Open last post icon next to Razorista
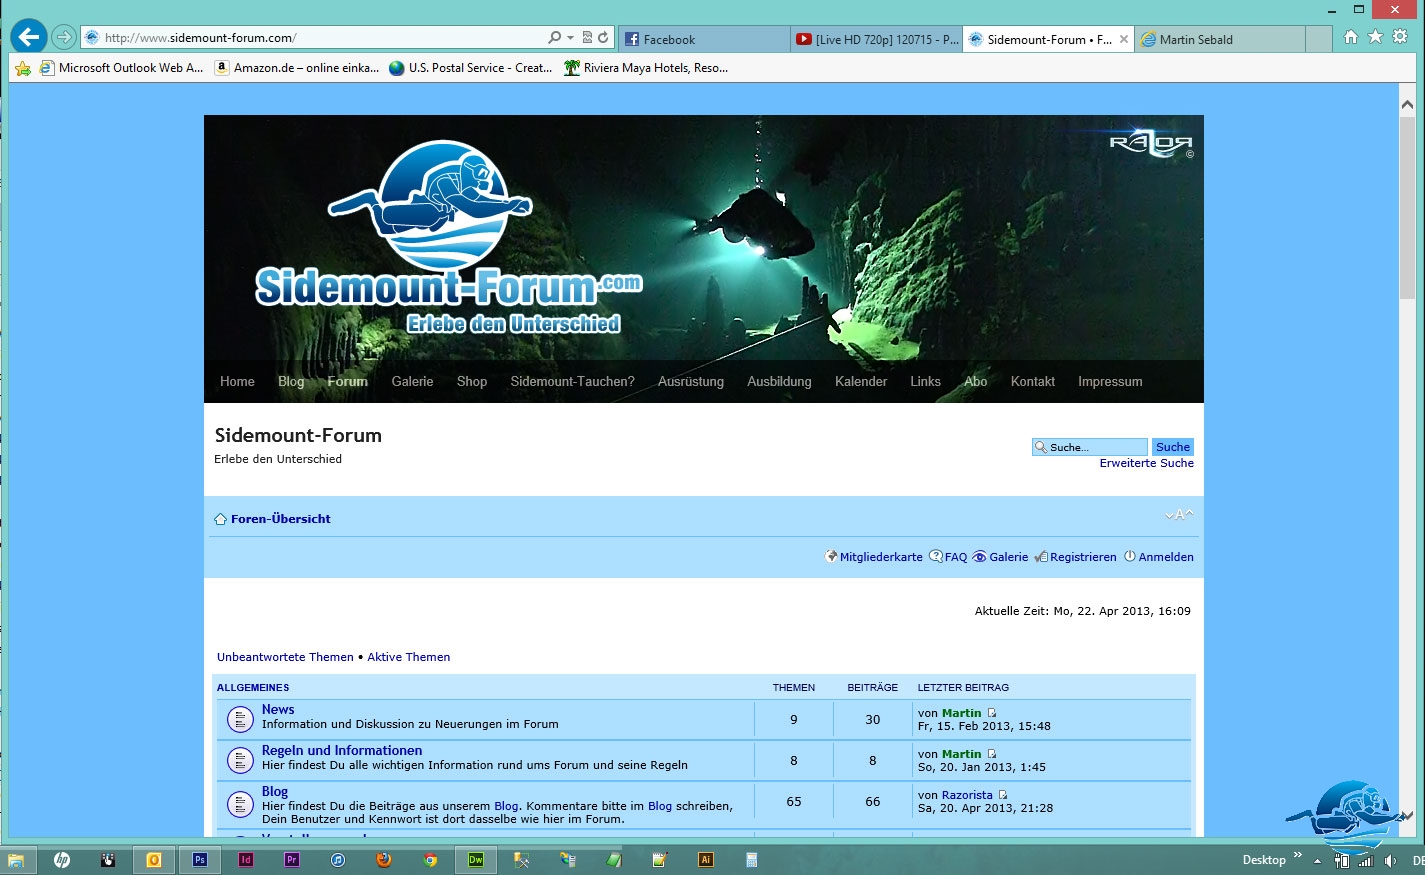 click(x=1003, y=795)
